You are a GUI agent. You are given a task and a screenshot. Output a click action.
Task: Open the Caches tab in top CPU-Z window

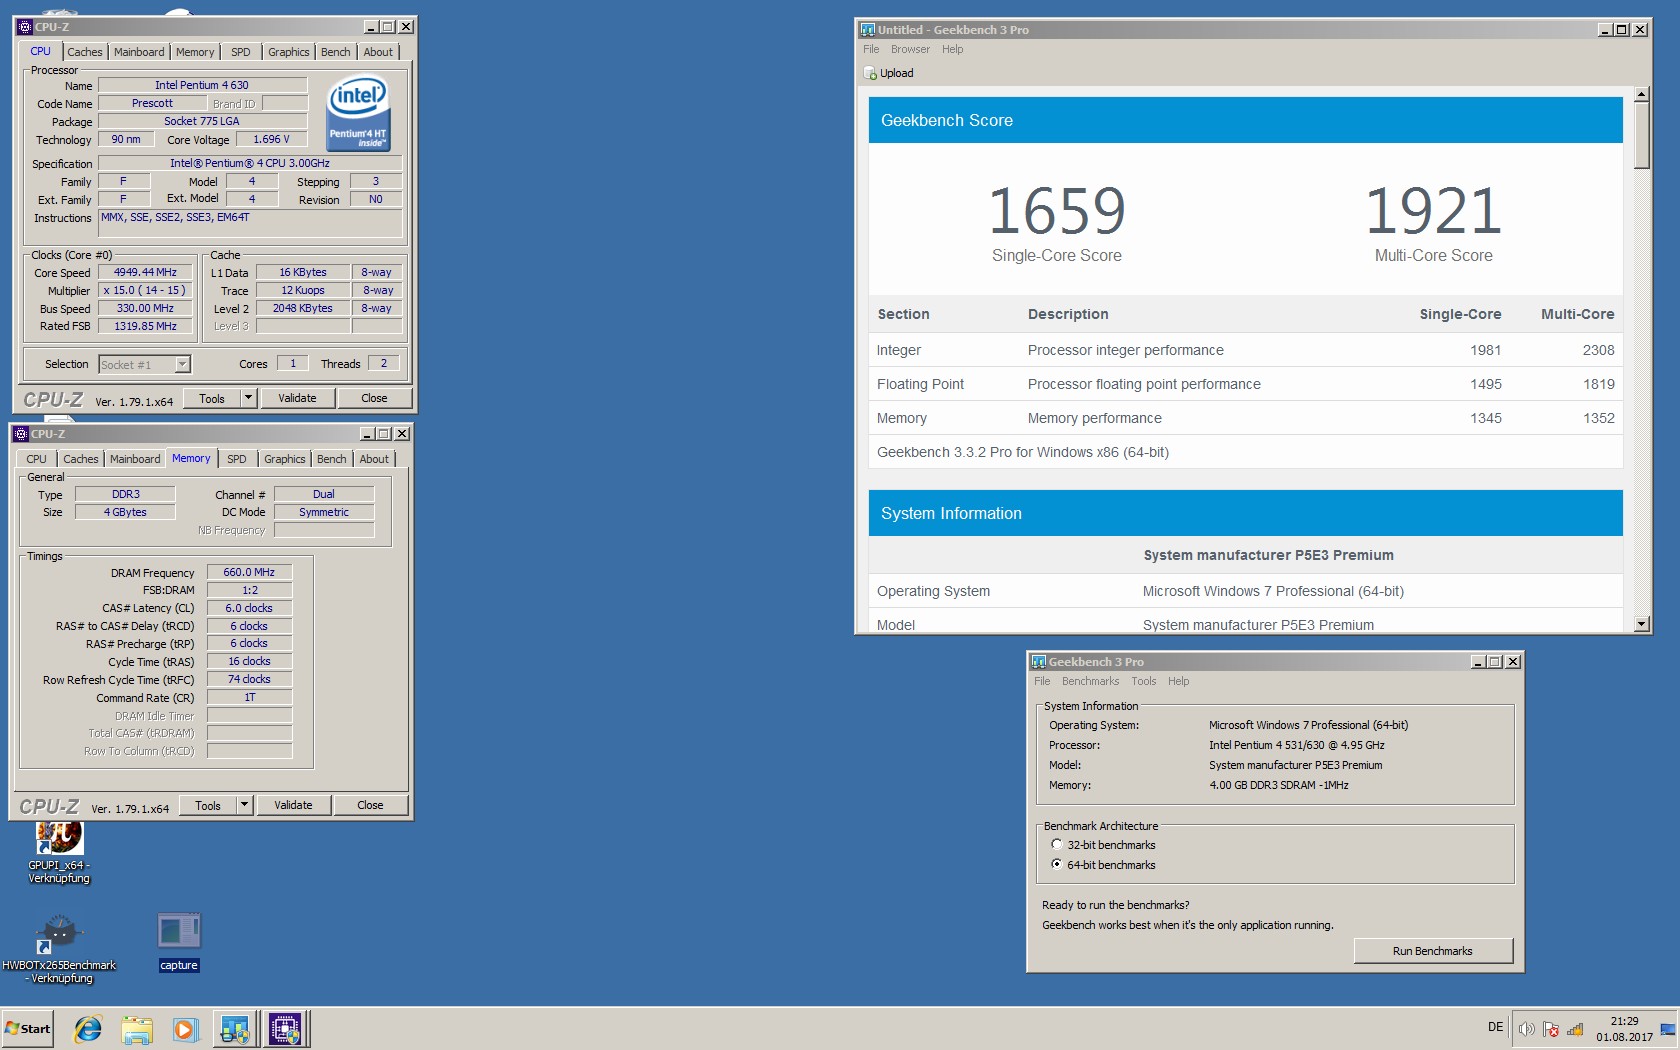click(85, 52)
